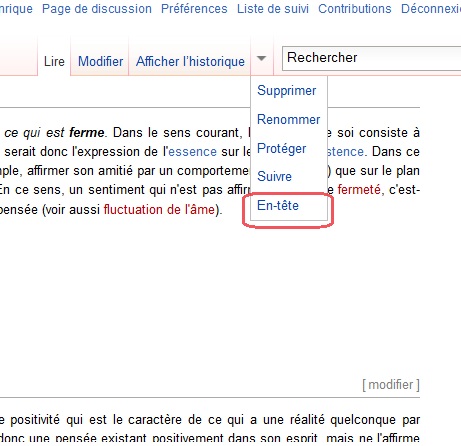The height and width of the screenshot is (446, 461).
Task: Open the fluctuation de l'âme link
Action: pyautogui.click(x=159, y=210)
